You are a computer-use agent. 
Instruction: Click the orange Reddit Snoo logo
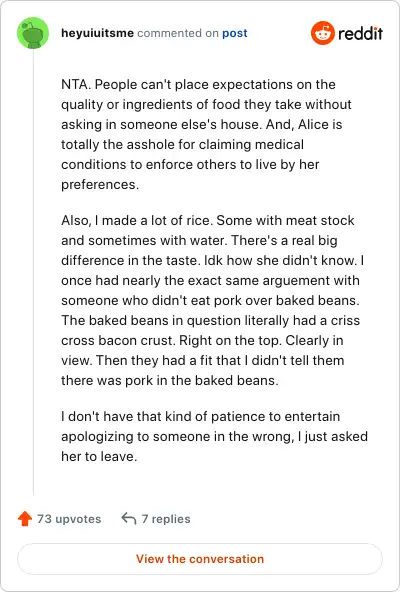pos(323,33)
